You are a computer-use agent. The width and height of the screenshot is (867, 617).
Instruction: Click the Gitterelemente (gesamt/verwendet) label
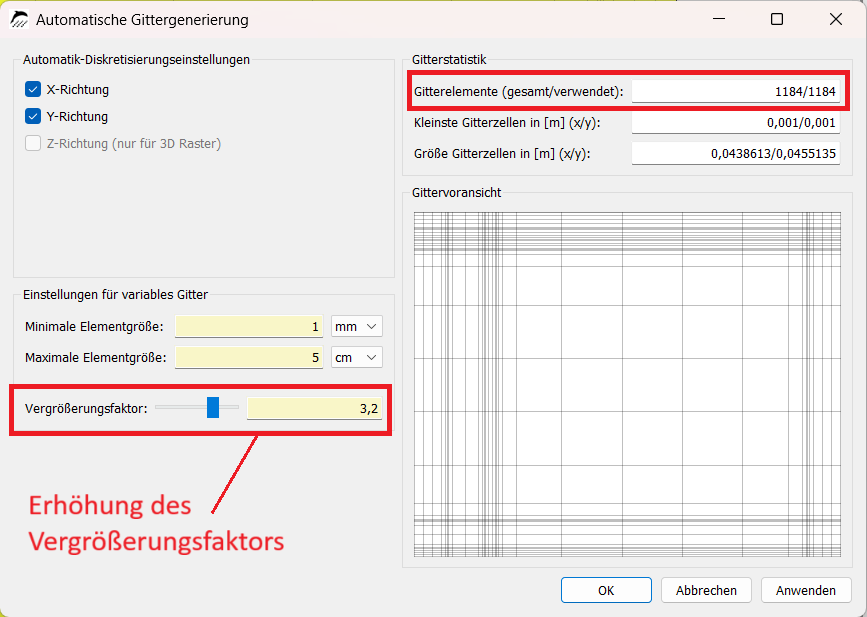[518, 92]
